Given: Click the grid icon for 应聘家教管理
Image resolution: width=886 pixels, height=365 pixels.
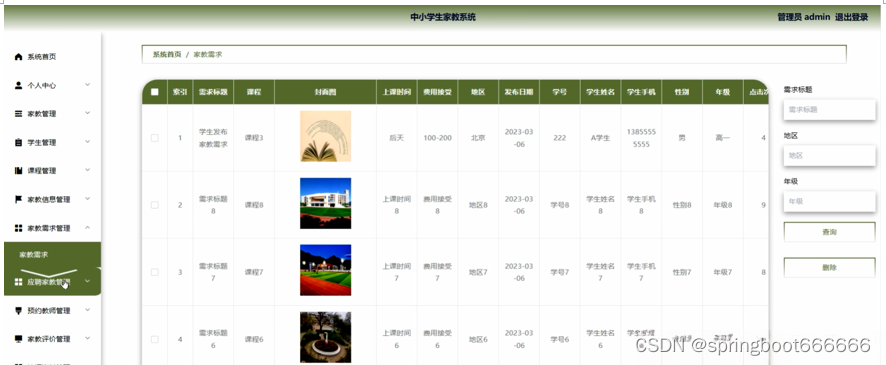Looking at the screenshot, I should [18, 281].
